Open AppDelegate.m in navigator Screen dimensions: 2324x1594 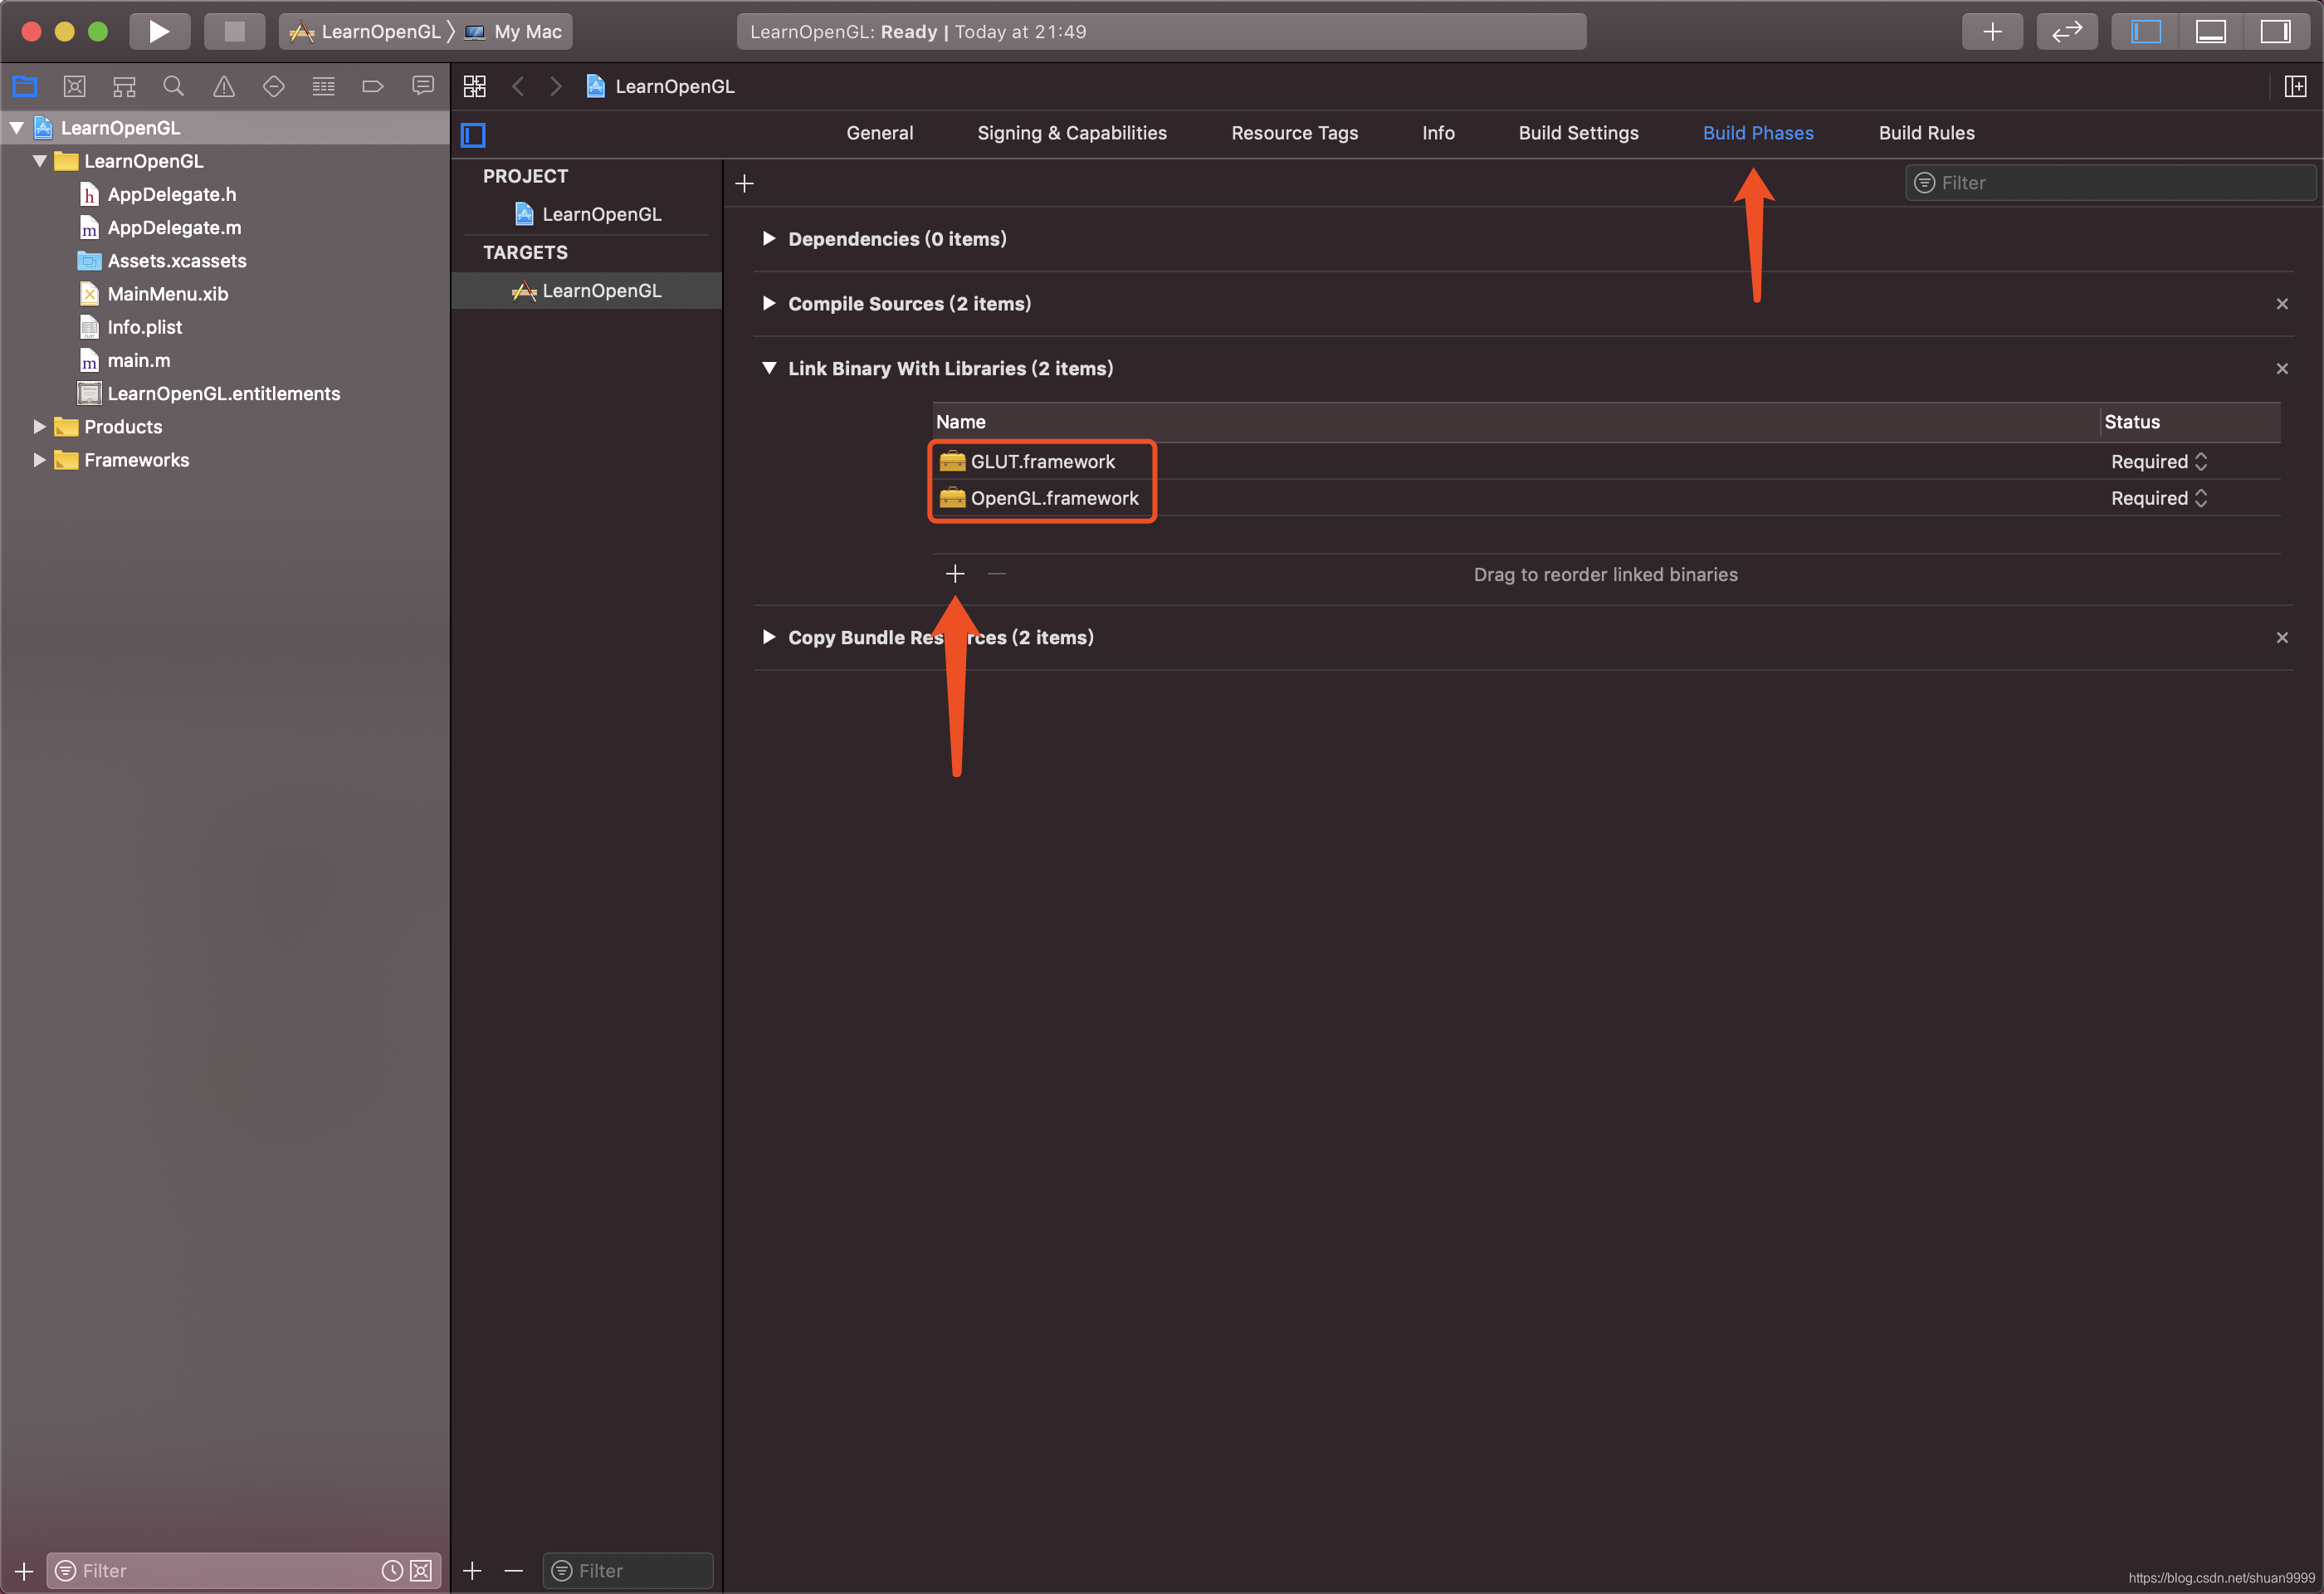pos(173,227)
